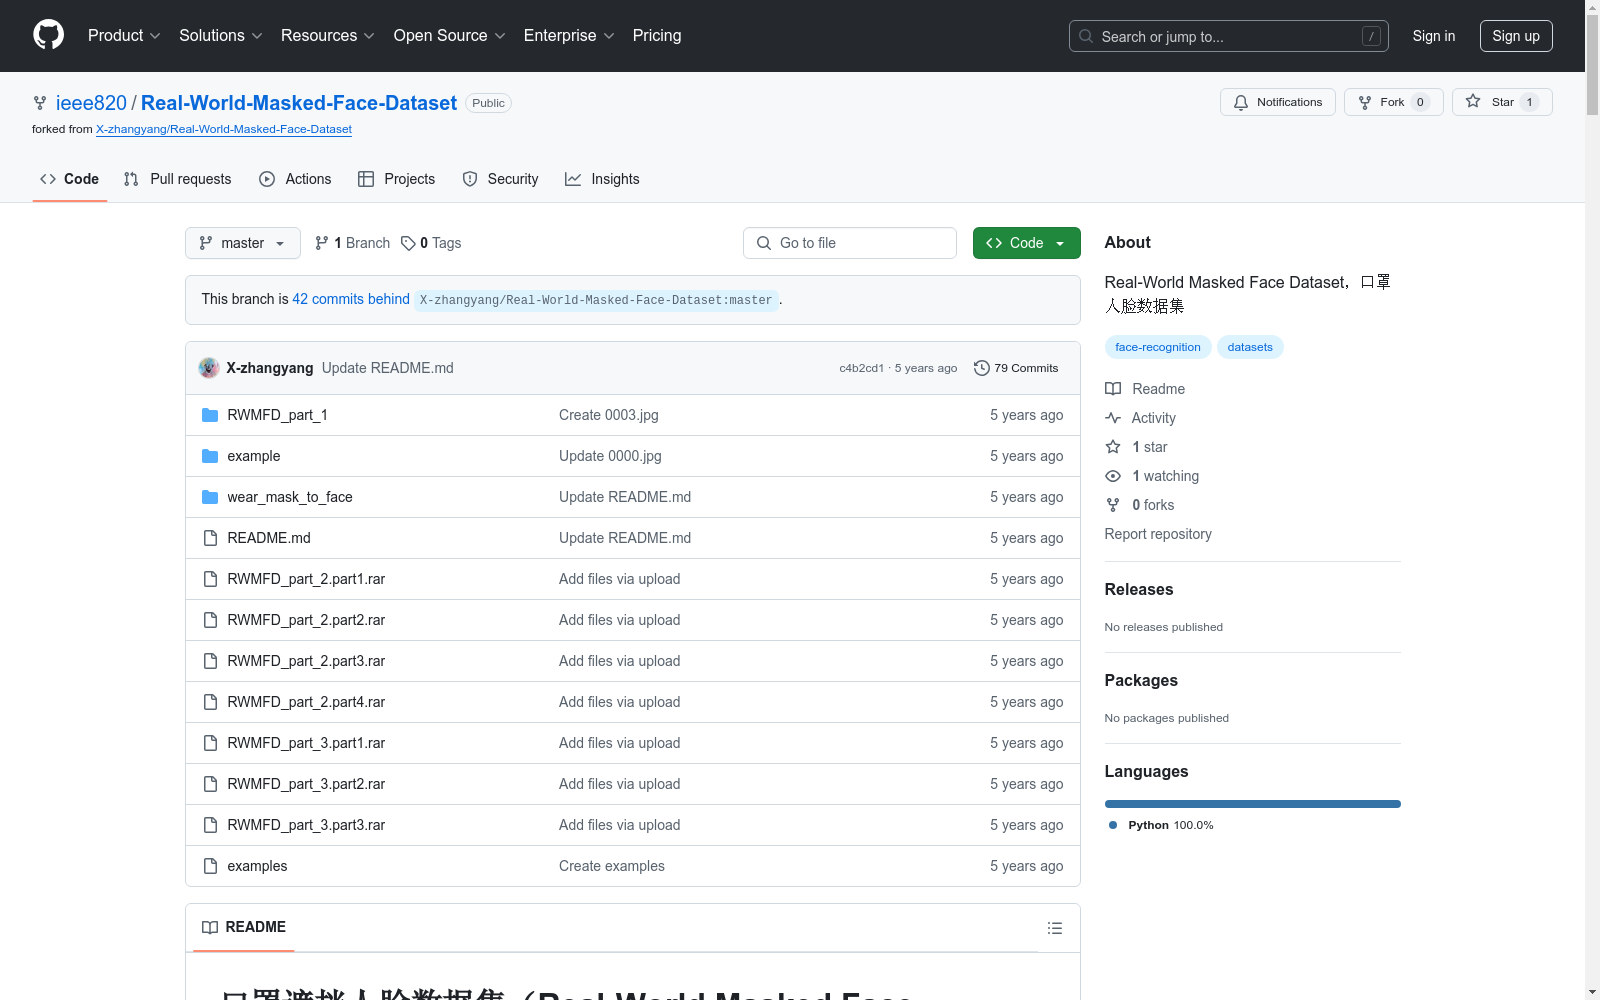Image resolution: width=1600 pixels, height=1000 pixels.
Task: Click the RWMFD_part_2.part4.rar file icon
Action: (x=210, y=702)
